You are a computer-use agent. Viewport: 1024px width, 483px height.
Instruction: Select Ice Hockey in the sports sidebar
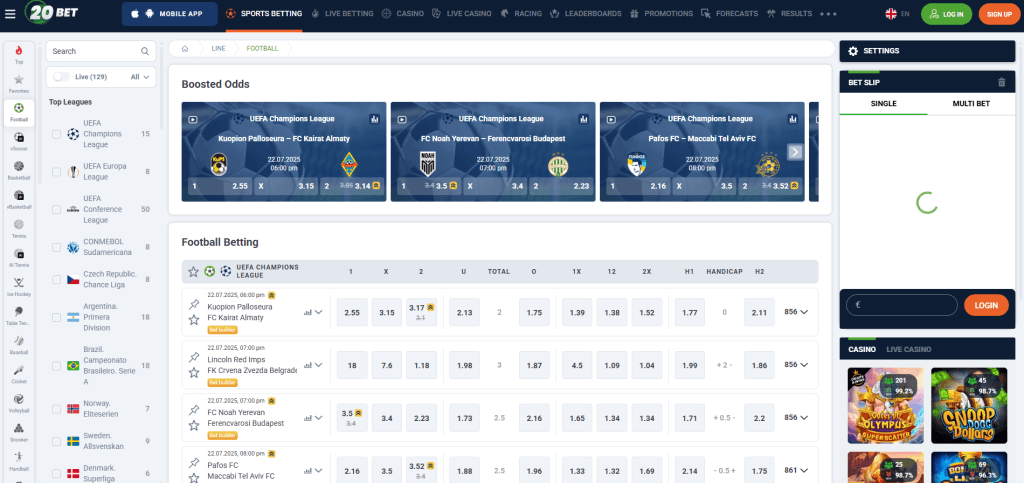pyautogui.click(x=19, y=287)
